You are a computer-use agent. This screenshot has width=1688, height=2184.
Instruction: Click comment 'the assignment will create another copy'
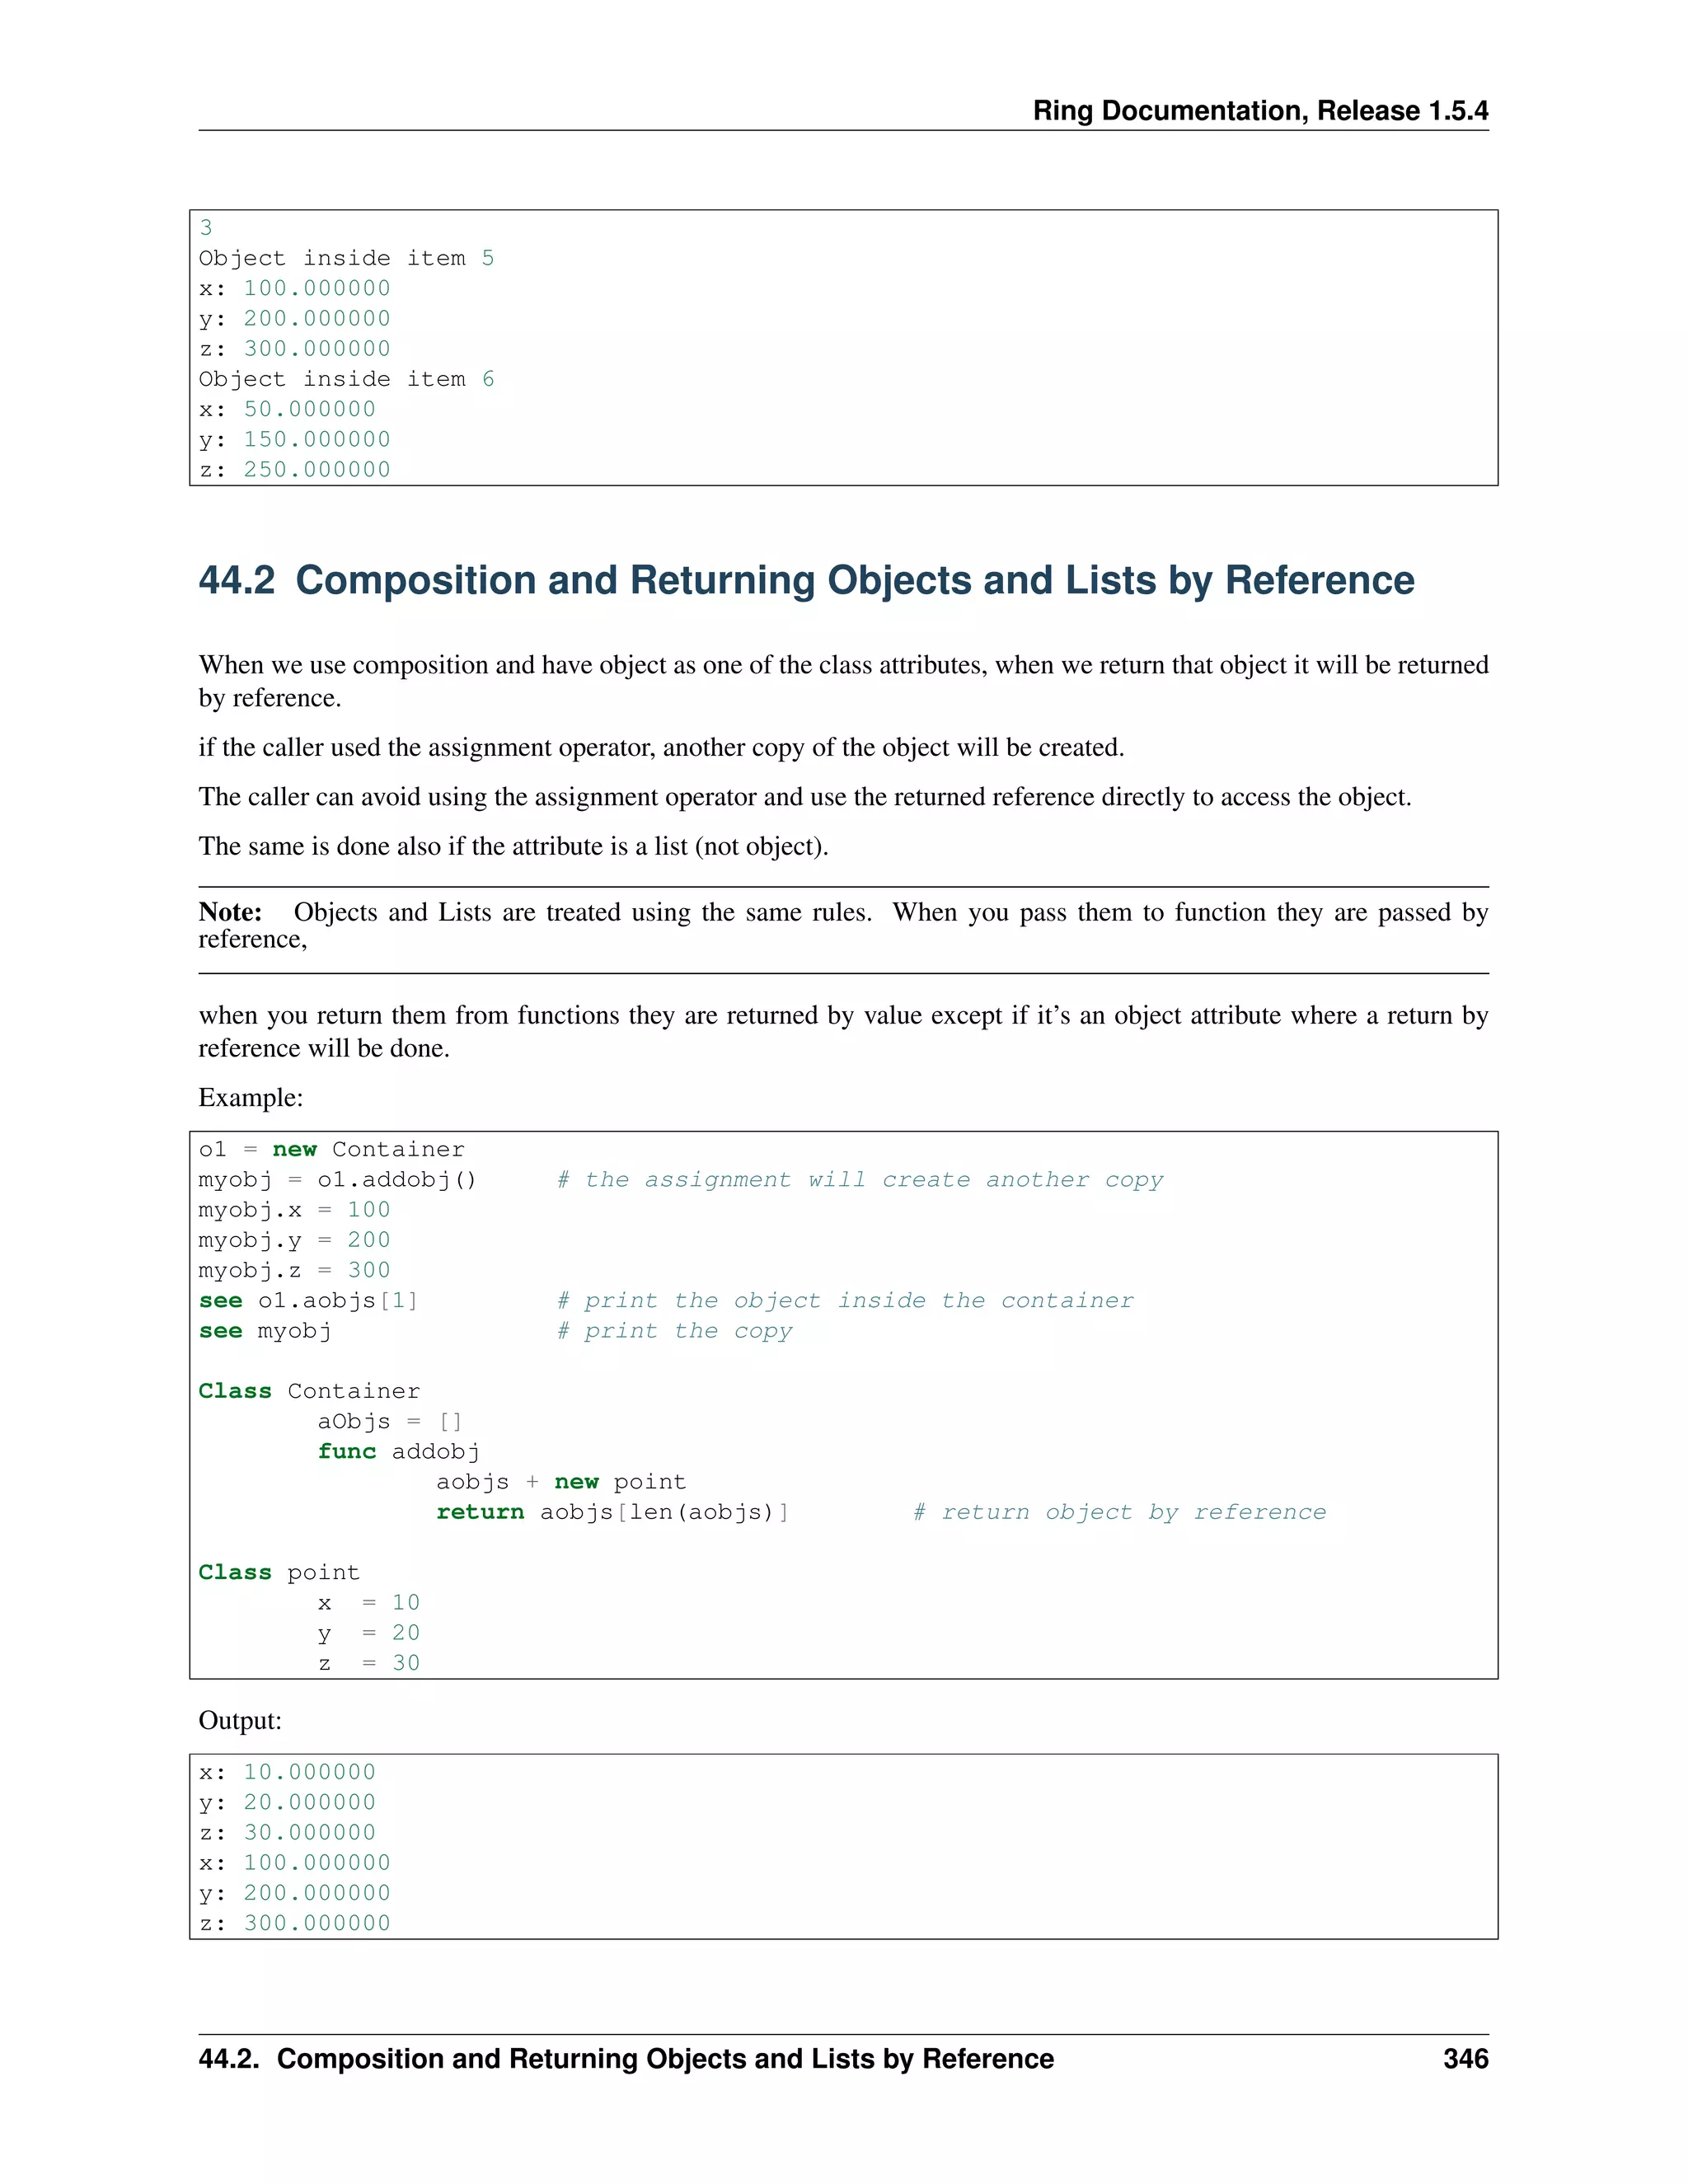click(x=860, y=1179)
